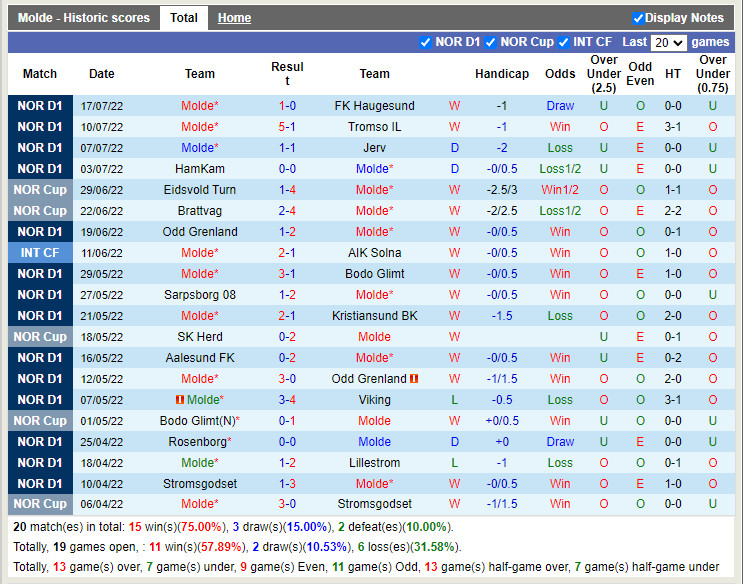This screenshot has height=584, width=743.
Task: Open the Last 20 games dropdown
Action: 667,43
